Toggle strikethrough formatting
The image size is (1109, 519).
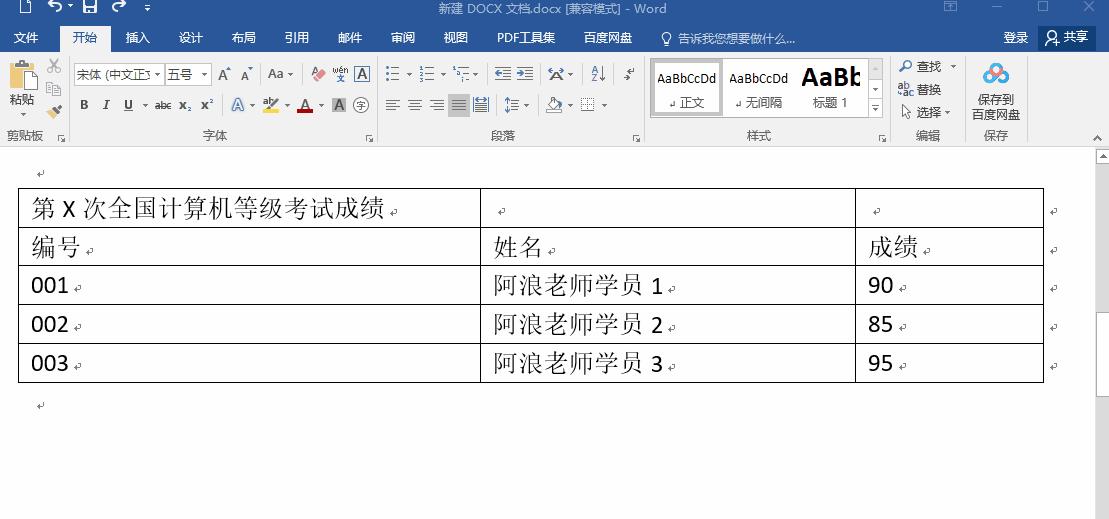pos(163,105)
